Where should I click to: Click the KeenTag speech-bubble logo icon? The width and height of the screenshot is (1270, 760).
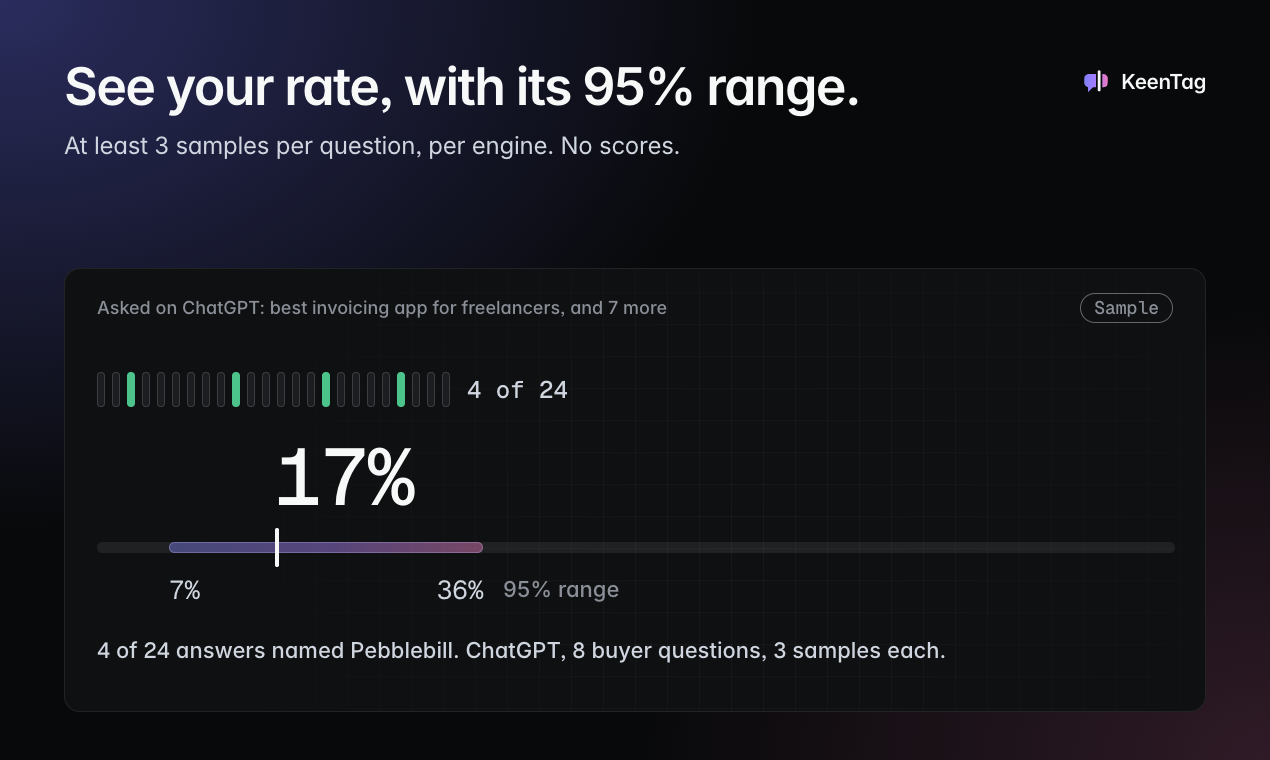[1096, 82]
